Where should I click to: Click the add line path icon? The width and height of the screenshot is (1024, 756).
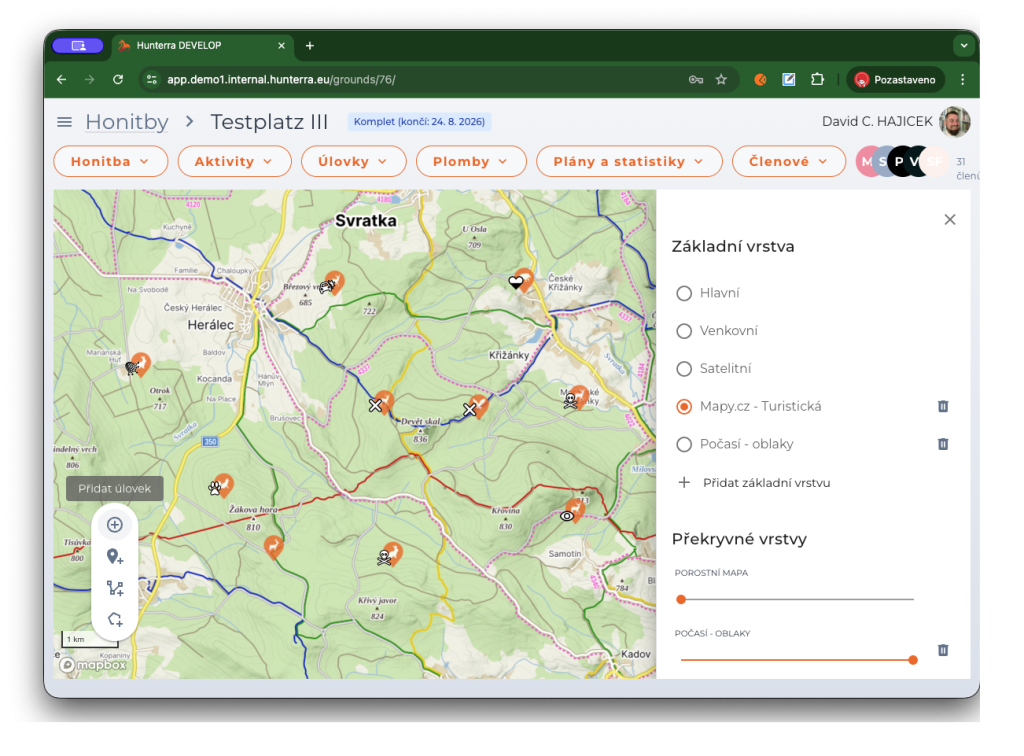pyautogui.click(x=115, y=589)
